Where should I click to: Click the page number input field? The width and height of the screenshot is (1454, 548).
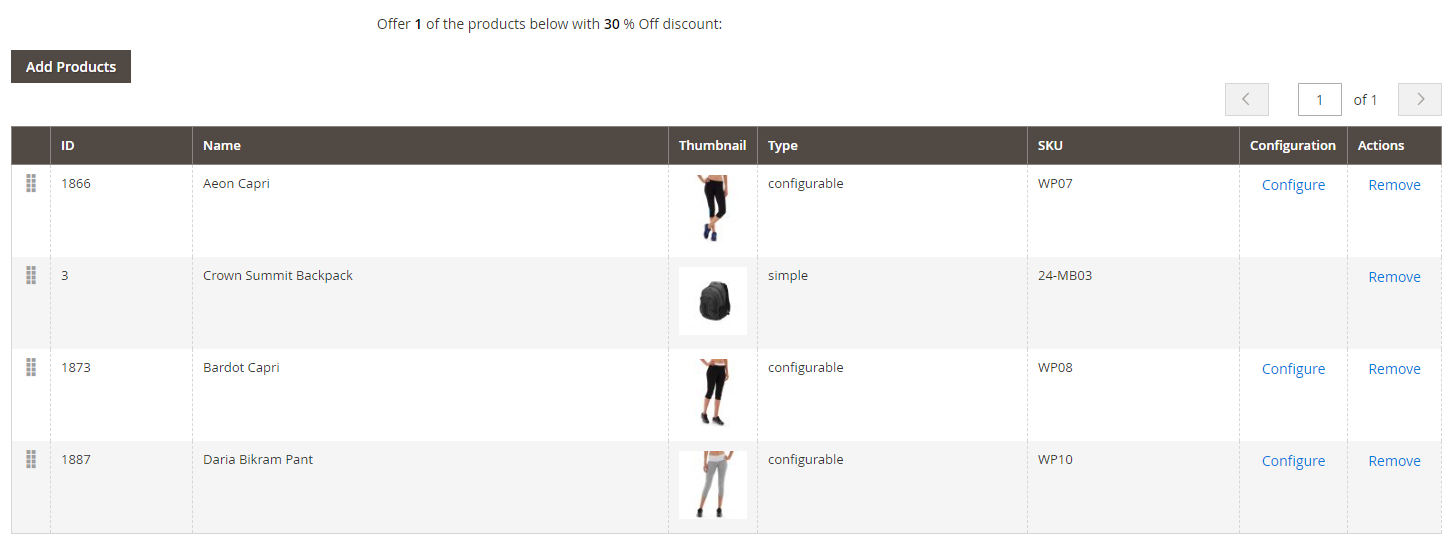tap(1319, 100)
